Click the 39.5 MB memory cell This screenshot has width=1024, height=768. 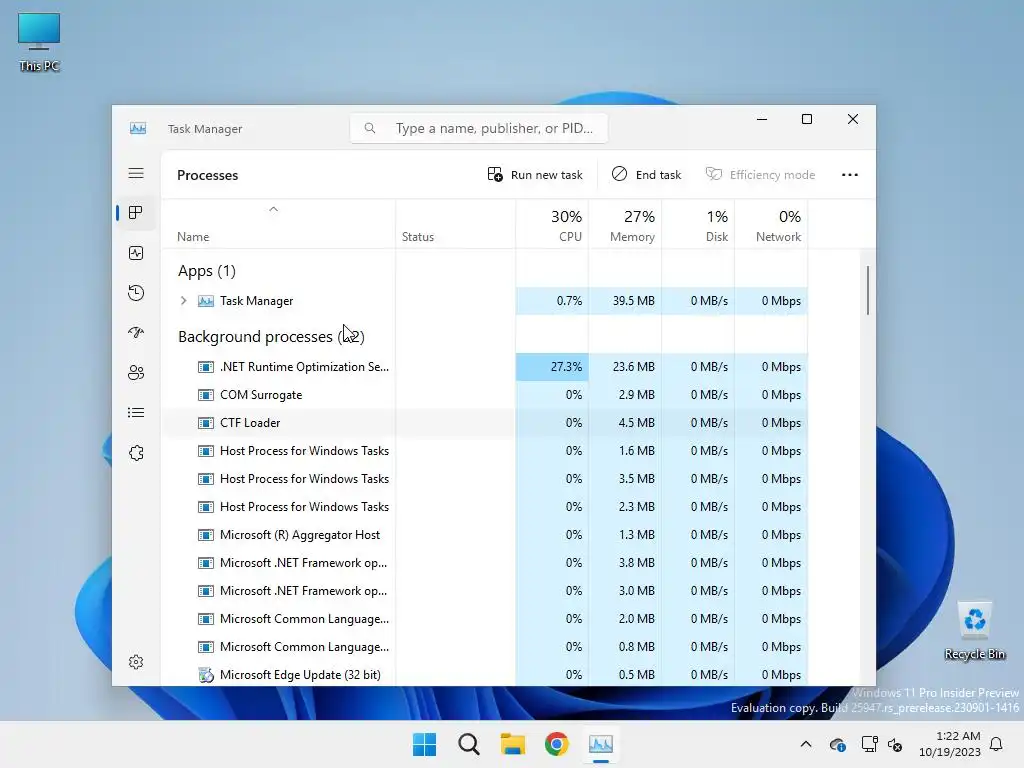[x=625, y=301]
